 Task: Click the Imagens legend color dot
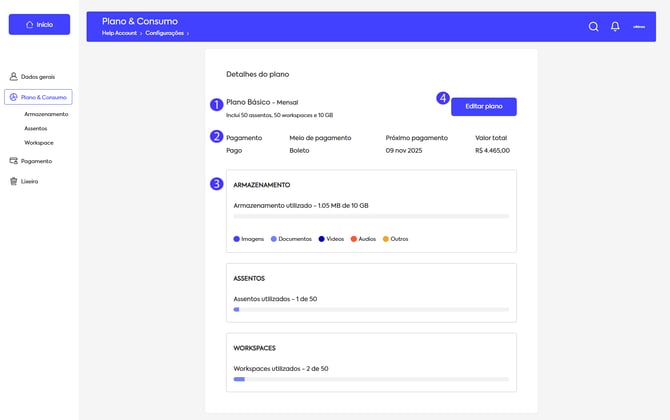pyautogui.click(x=237, y=239)
